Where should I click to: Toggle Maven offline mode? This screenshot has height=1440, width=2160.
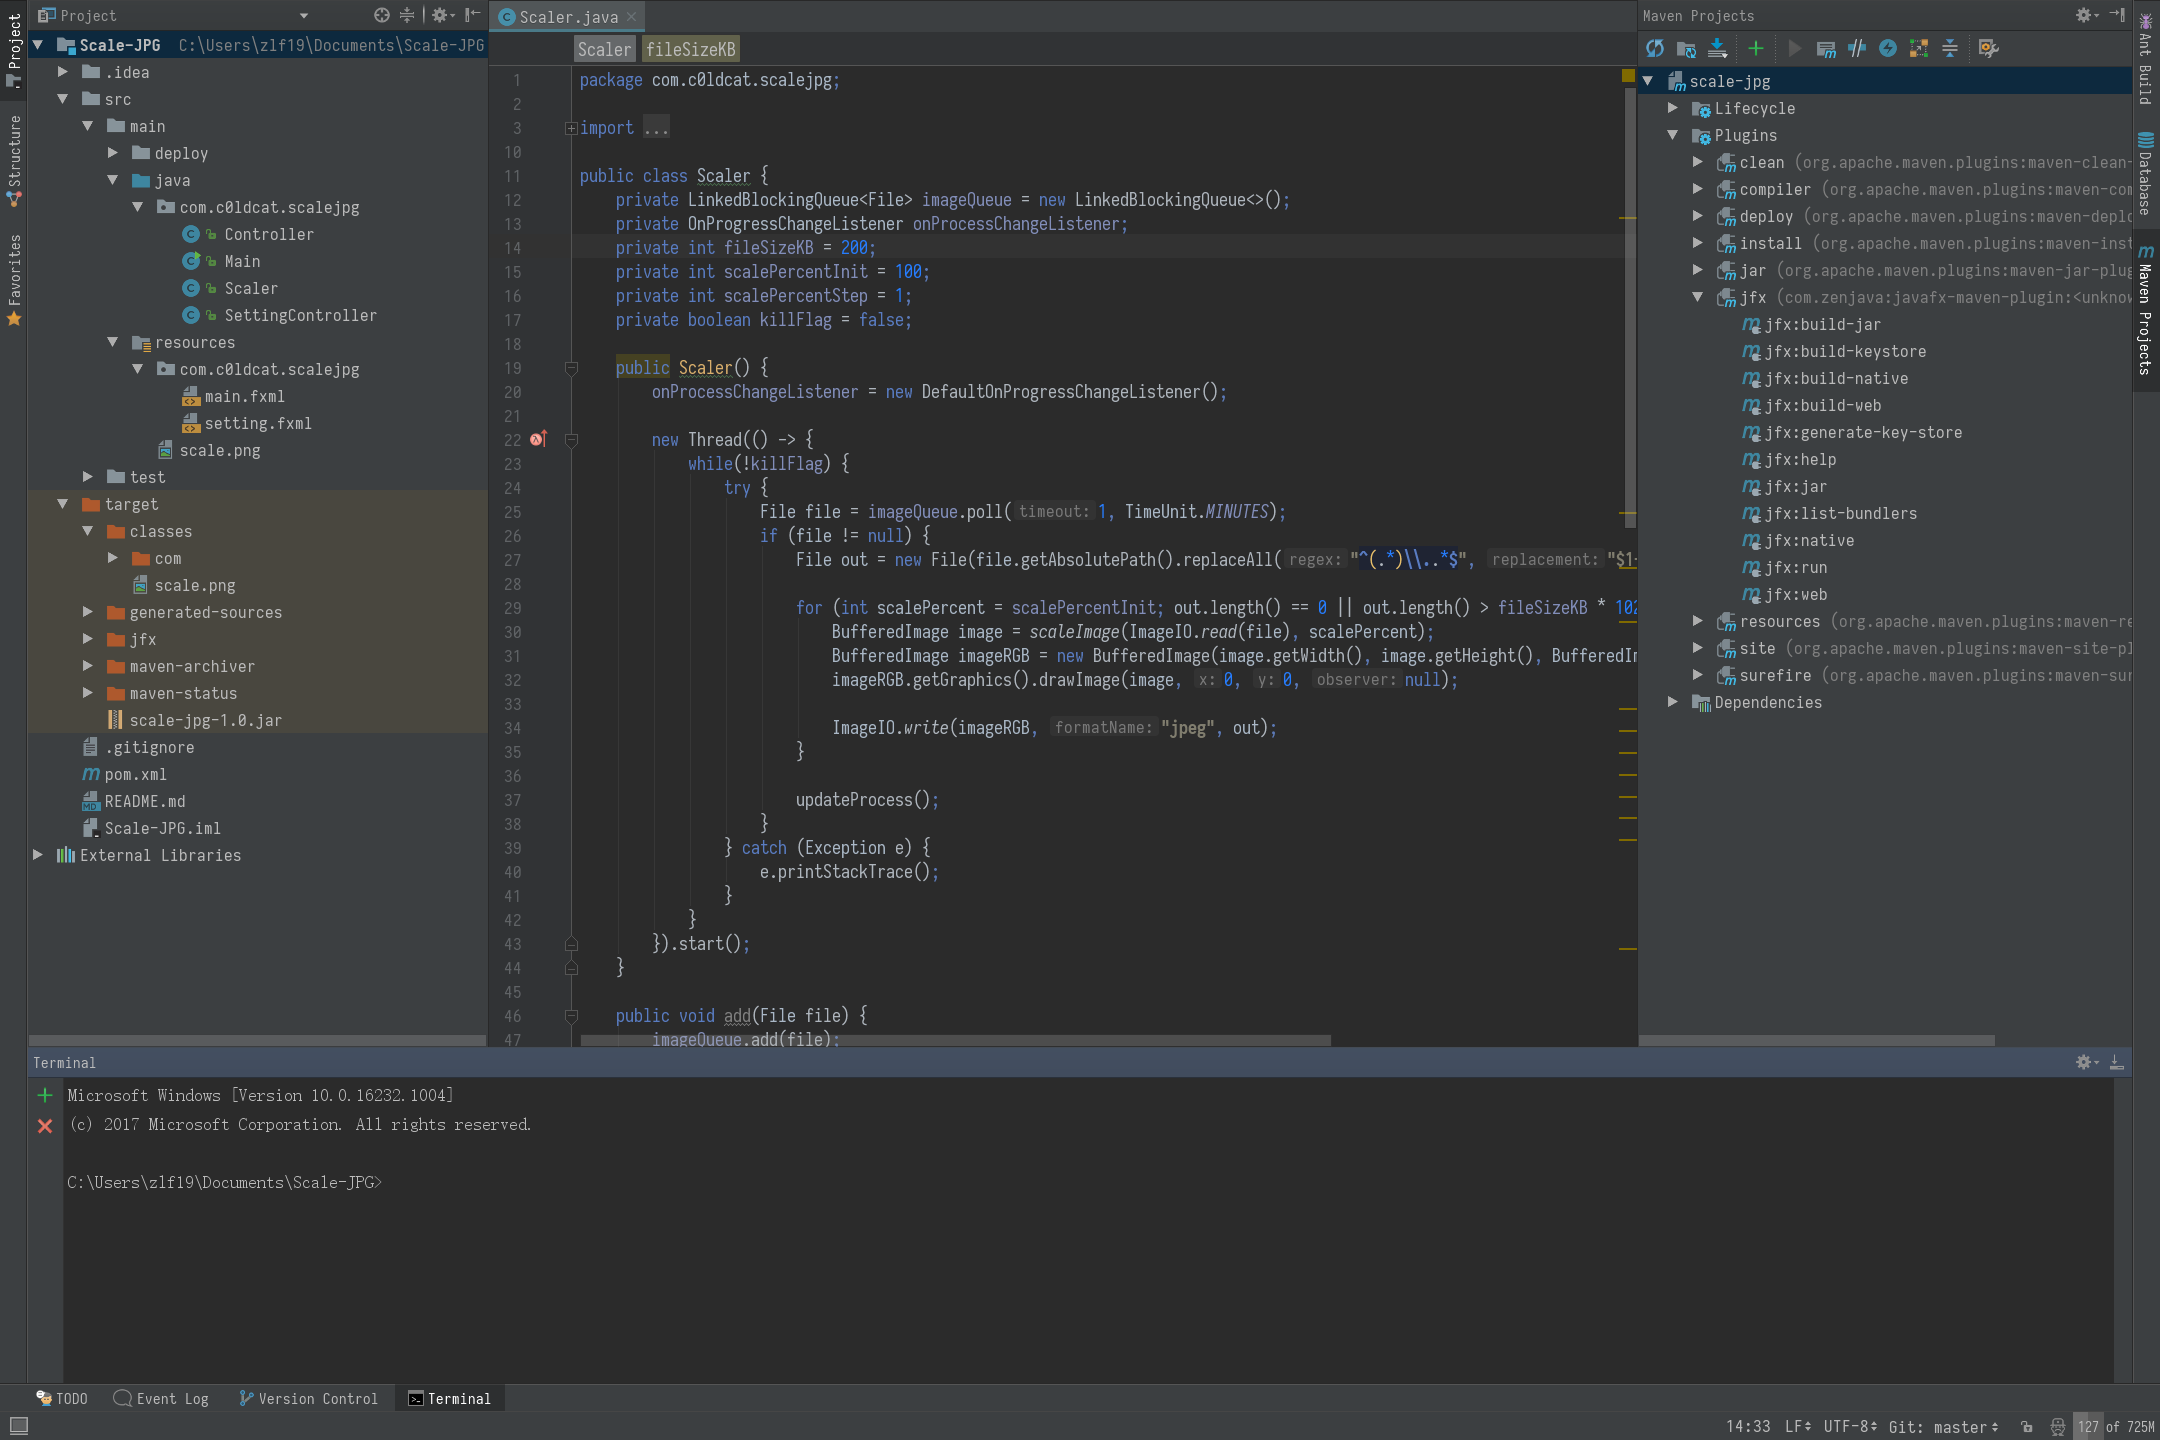click(x=1857, y=48)
